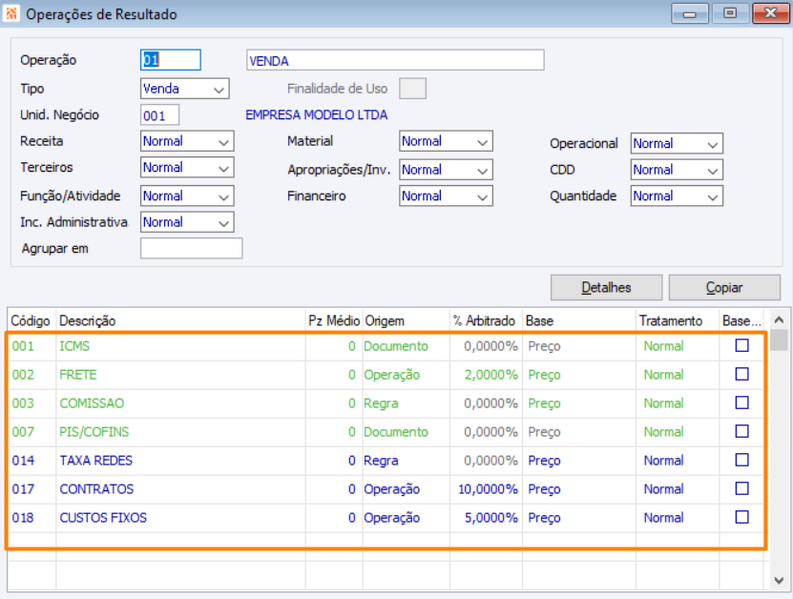Tick the Base checkbox in the CUSTOS FIXOS row
793x599 pixels.
741,517
